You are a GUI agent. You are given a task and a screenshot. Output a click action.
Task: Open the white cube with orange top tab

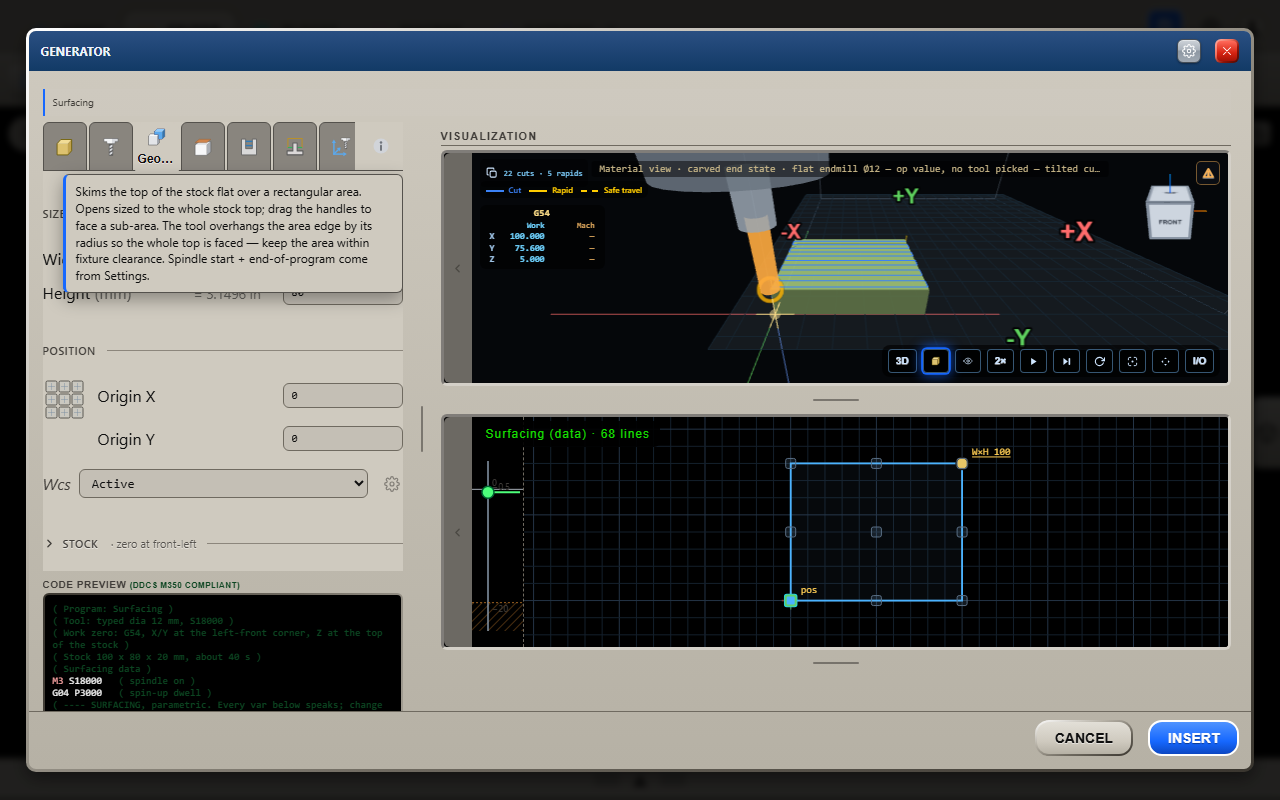[x=202, y=147]
